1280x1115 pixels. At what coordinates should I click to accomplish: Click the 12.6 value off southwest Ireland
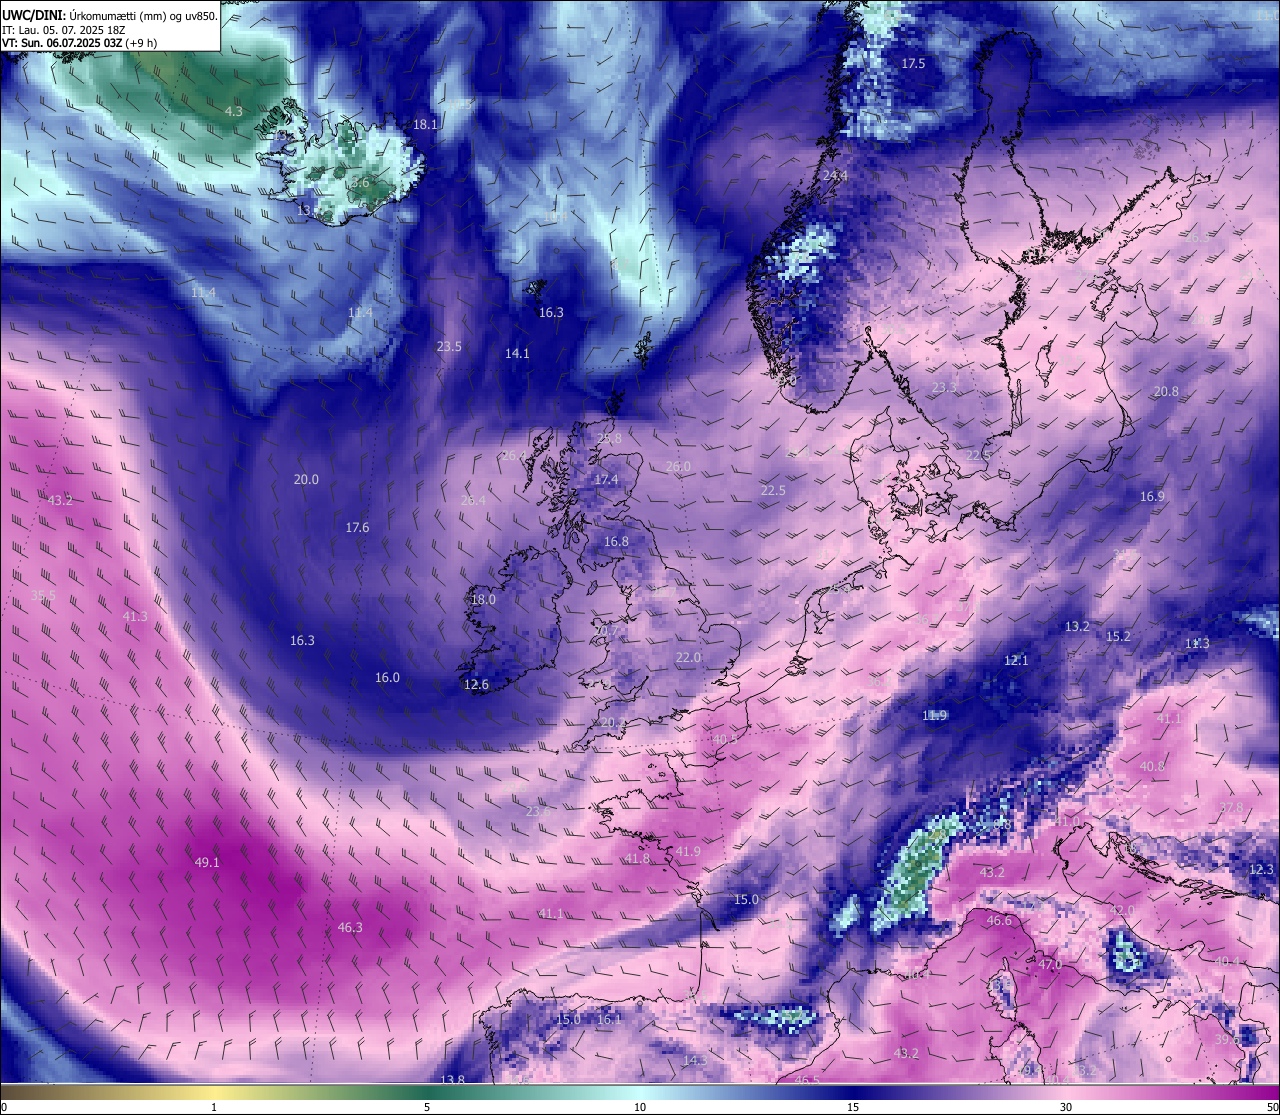click(x=476, y=684)
